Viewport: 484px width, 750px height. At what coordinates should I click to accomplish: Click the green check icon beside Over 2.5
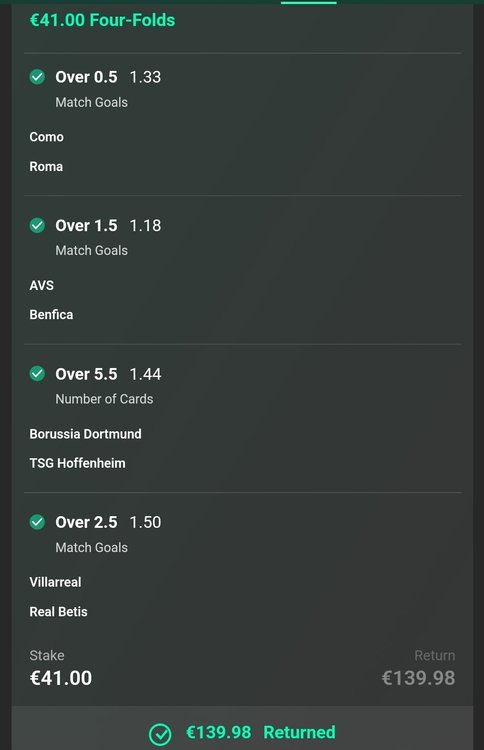tap(37, 521)
